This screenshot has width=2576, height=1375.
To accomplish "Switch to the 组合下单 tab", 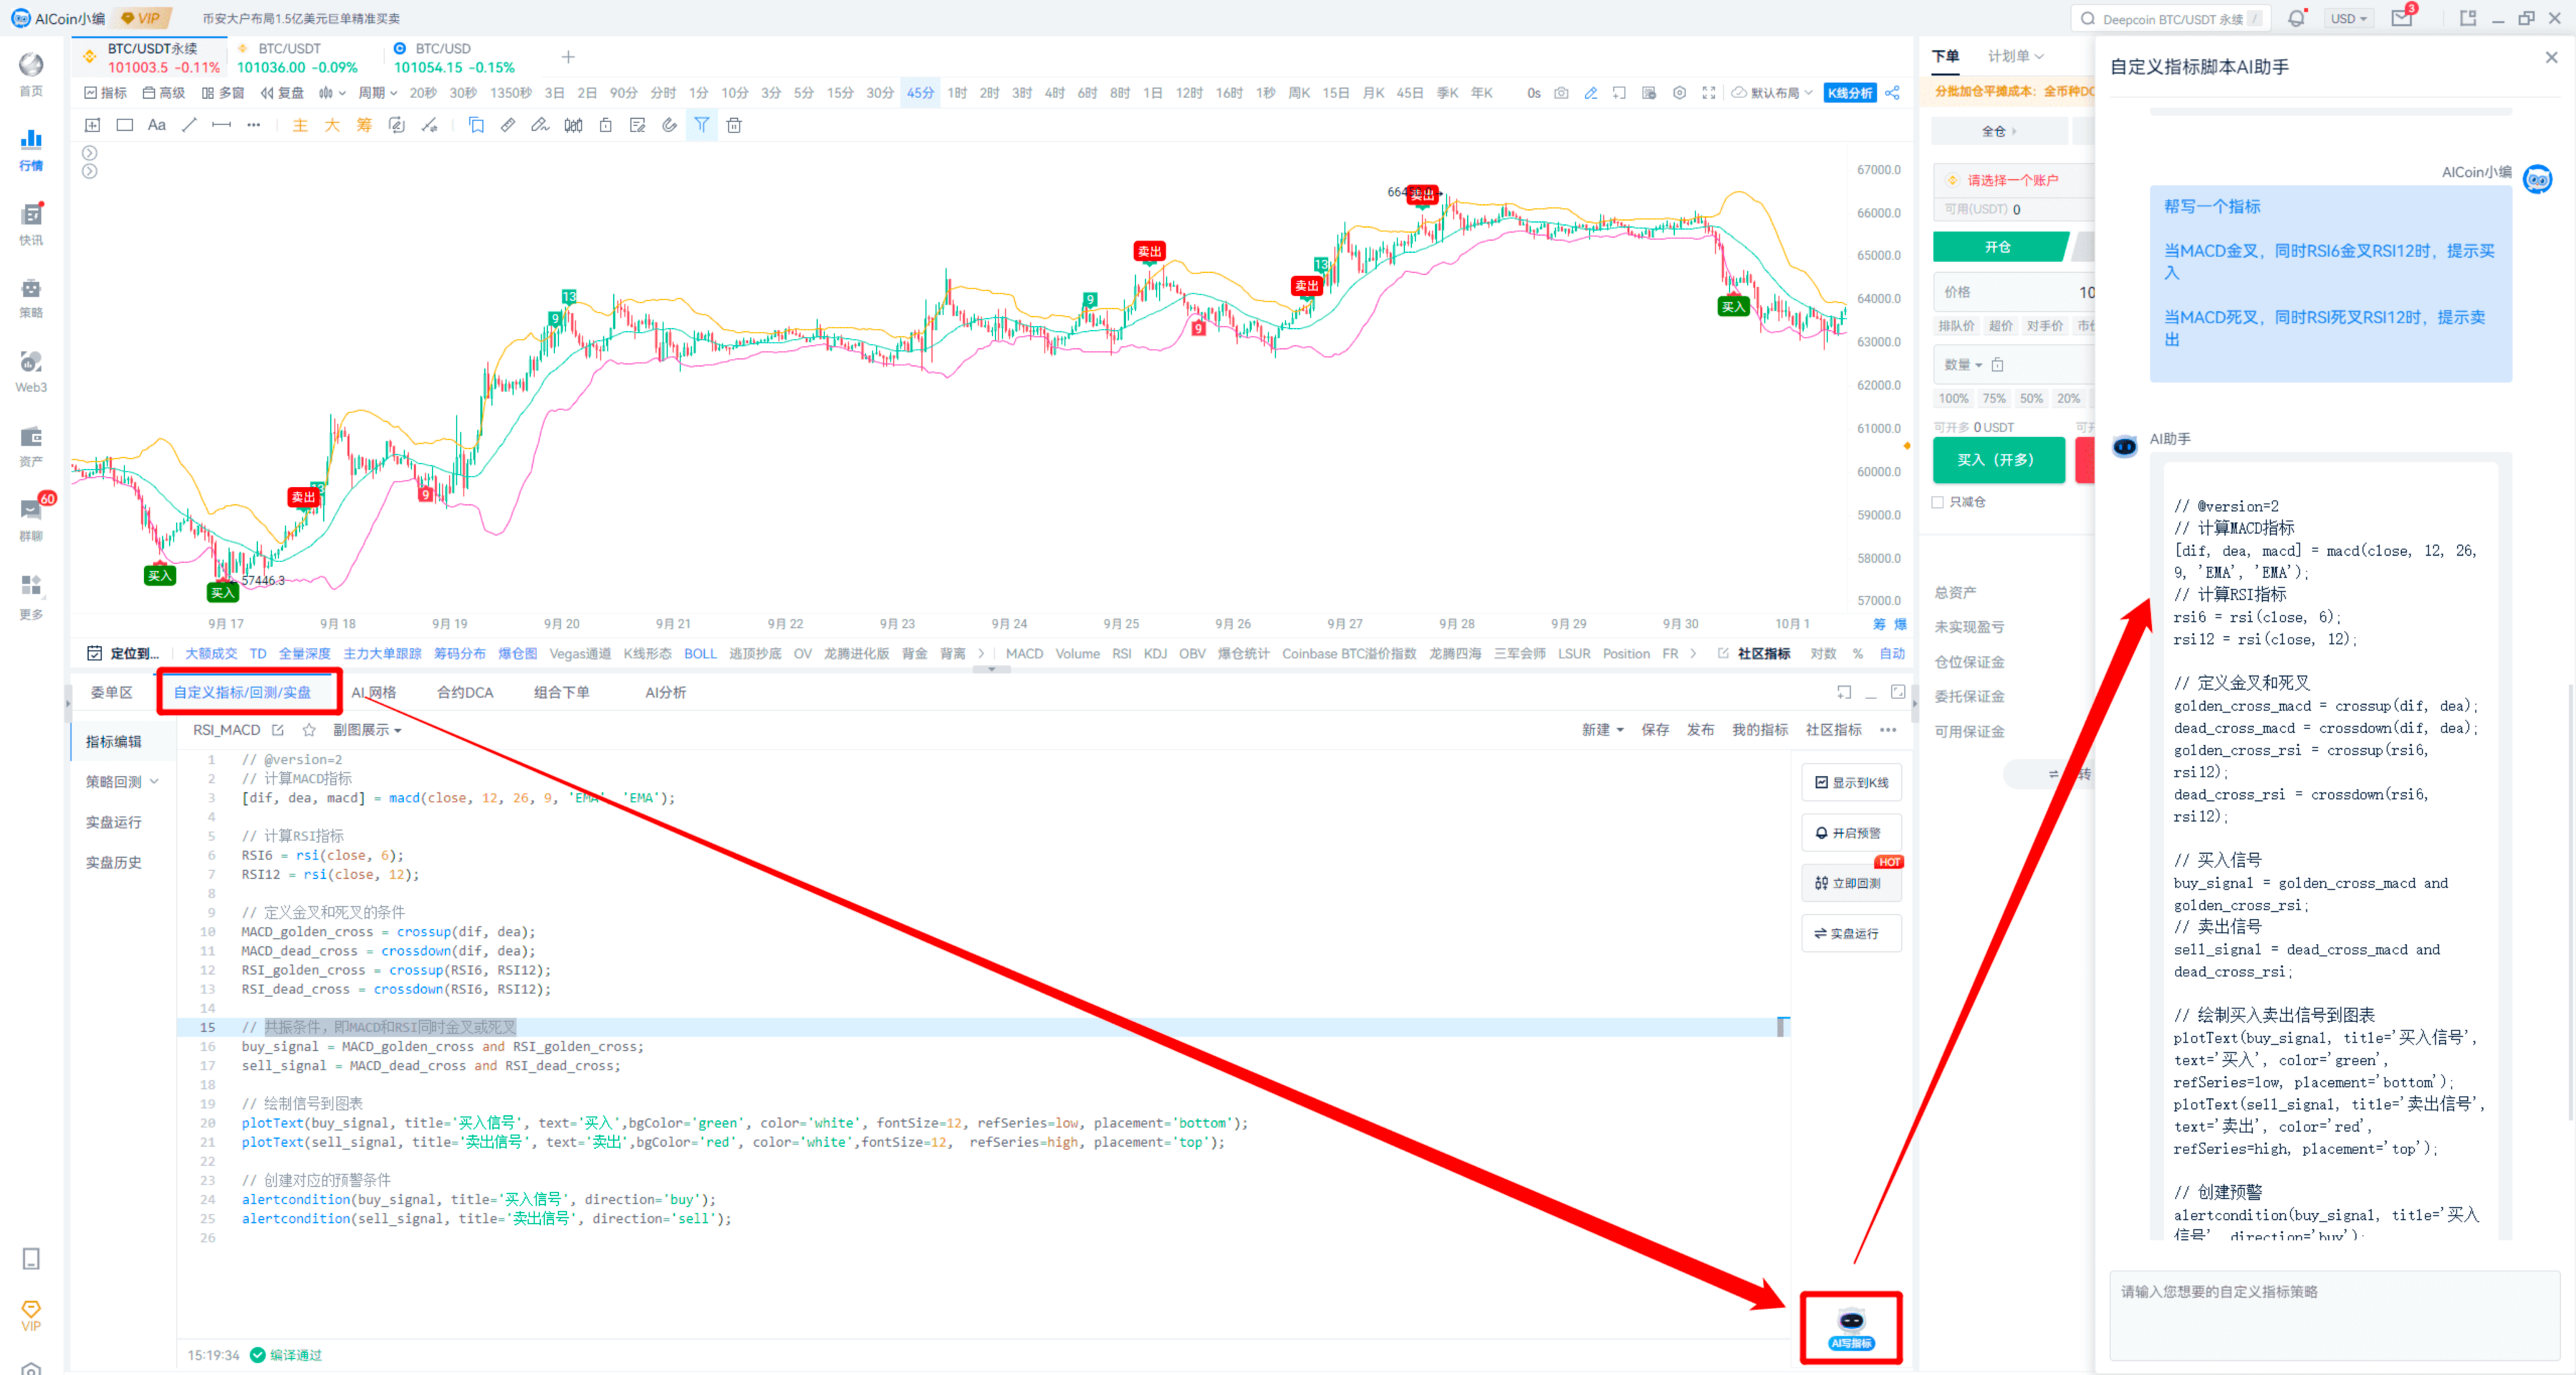I will (x=561, y=692).
